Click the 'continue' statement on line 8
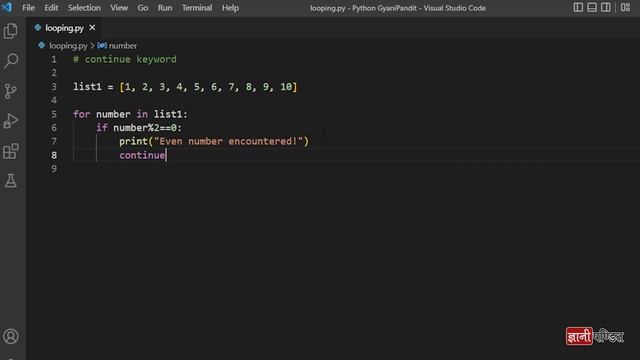This screenshot has width=640, height=360. point(142,155)
